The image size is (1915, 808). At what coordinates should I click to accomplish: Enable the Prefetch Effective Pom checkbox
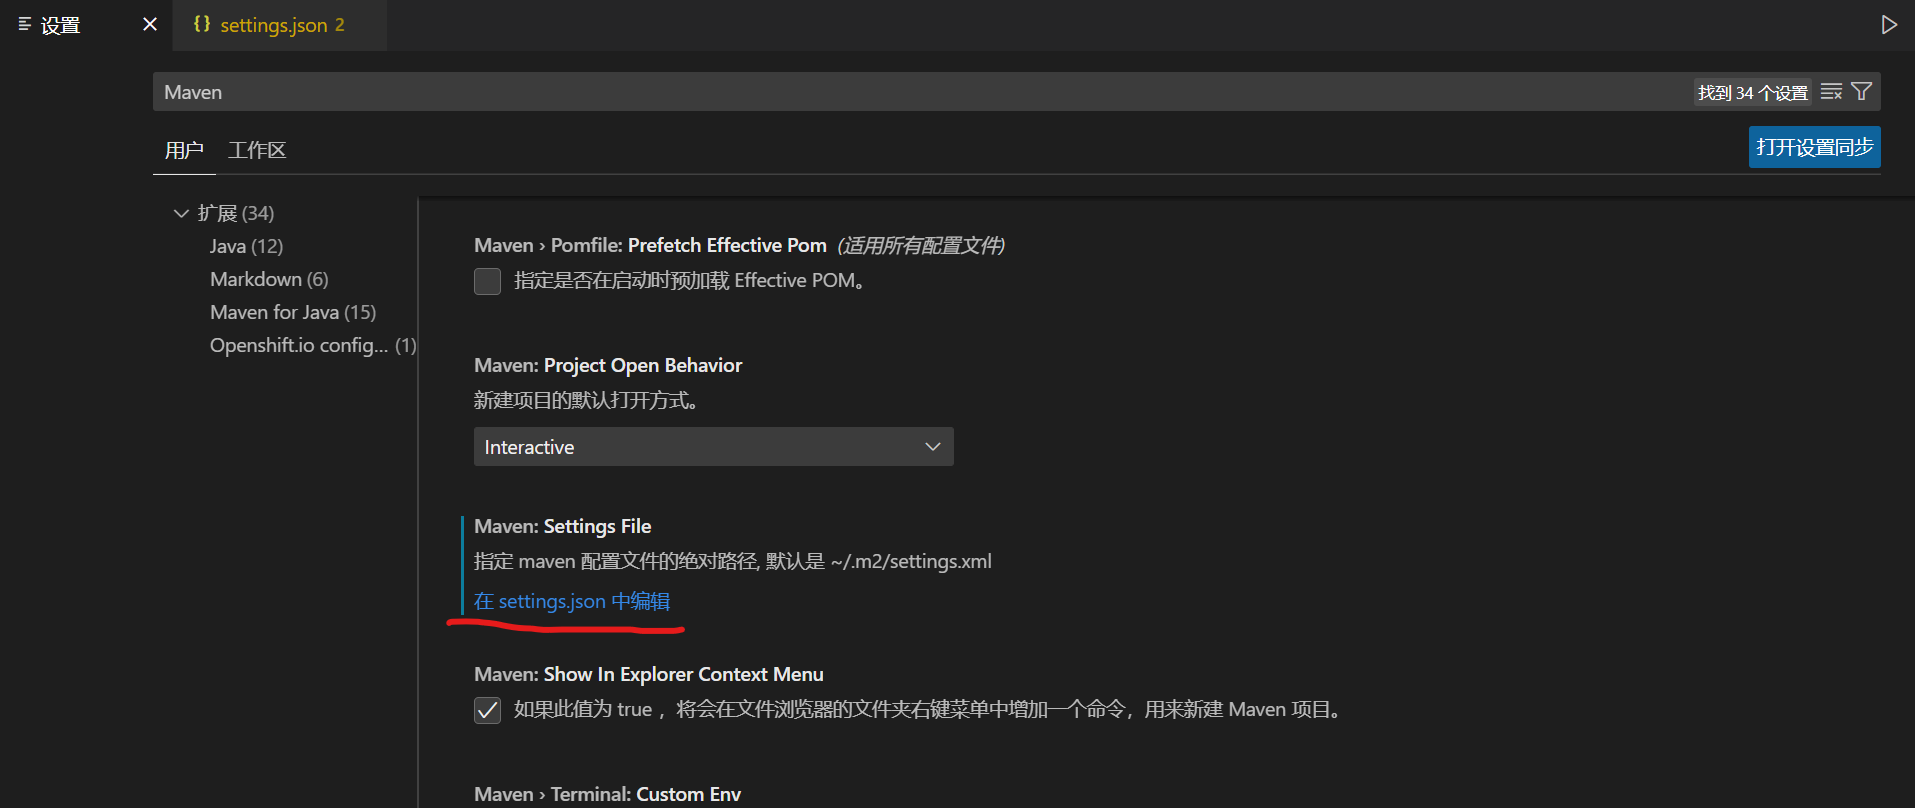487,281
